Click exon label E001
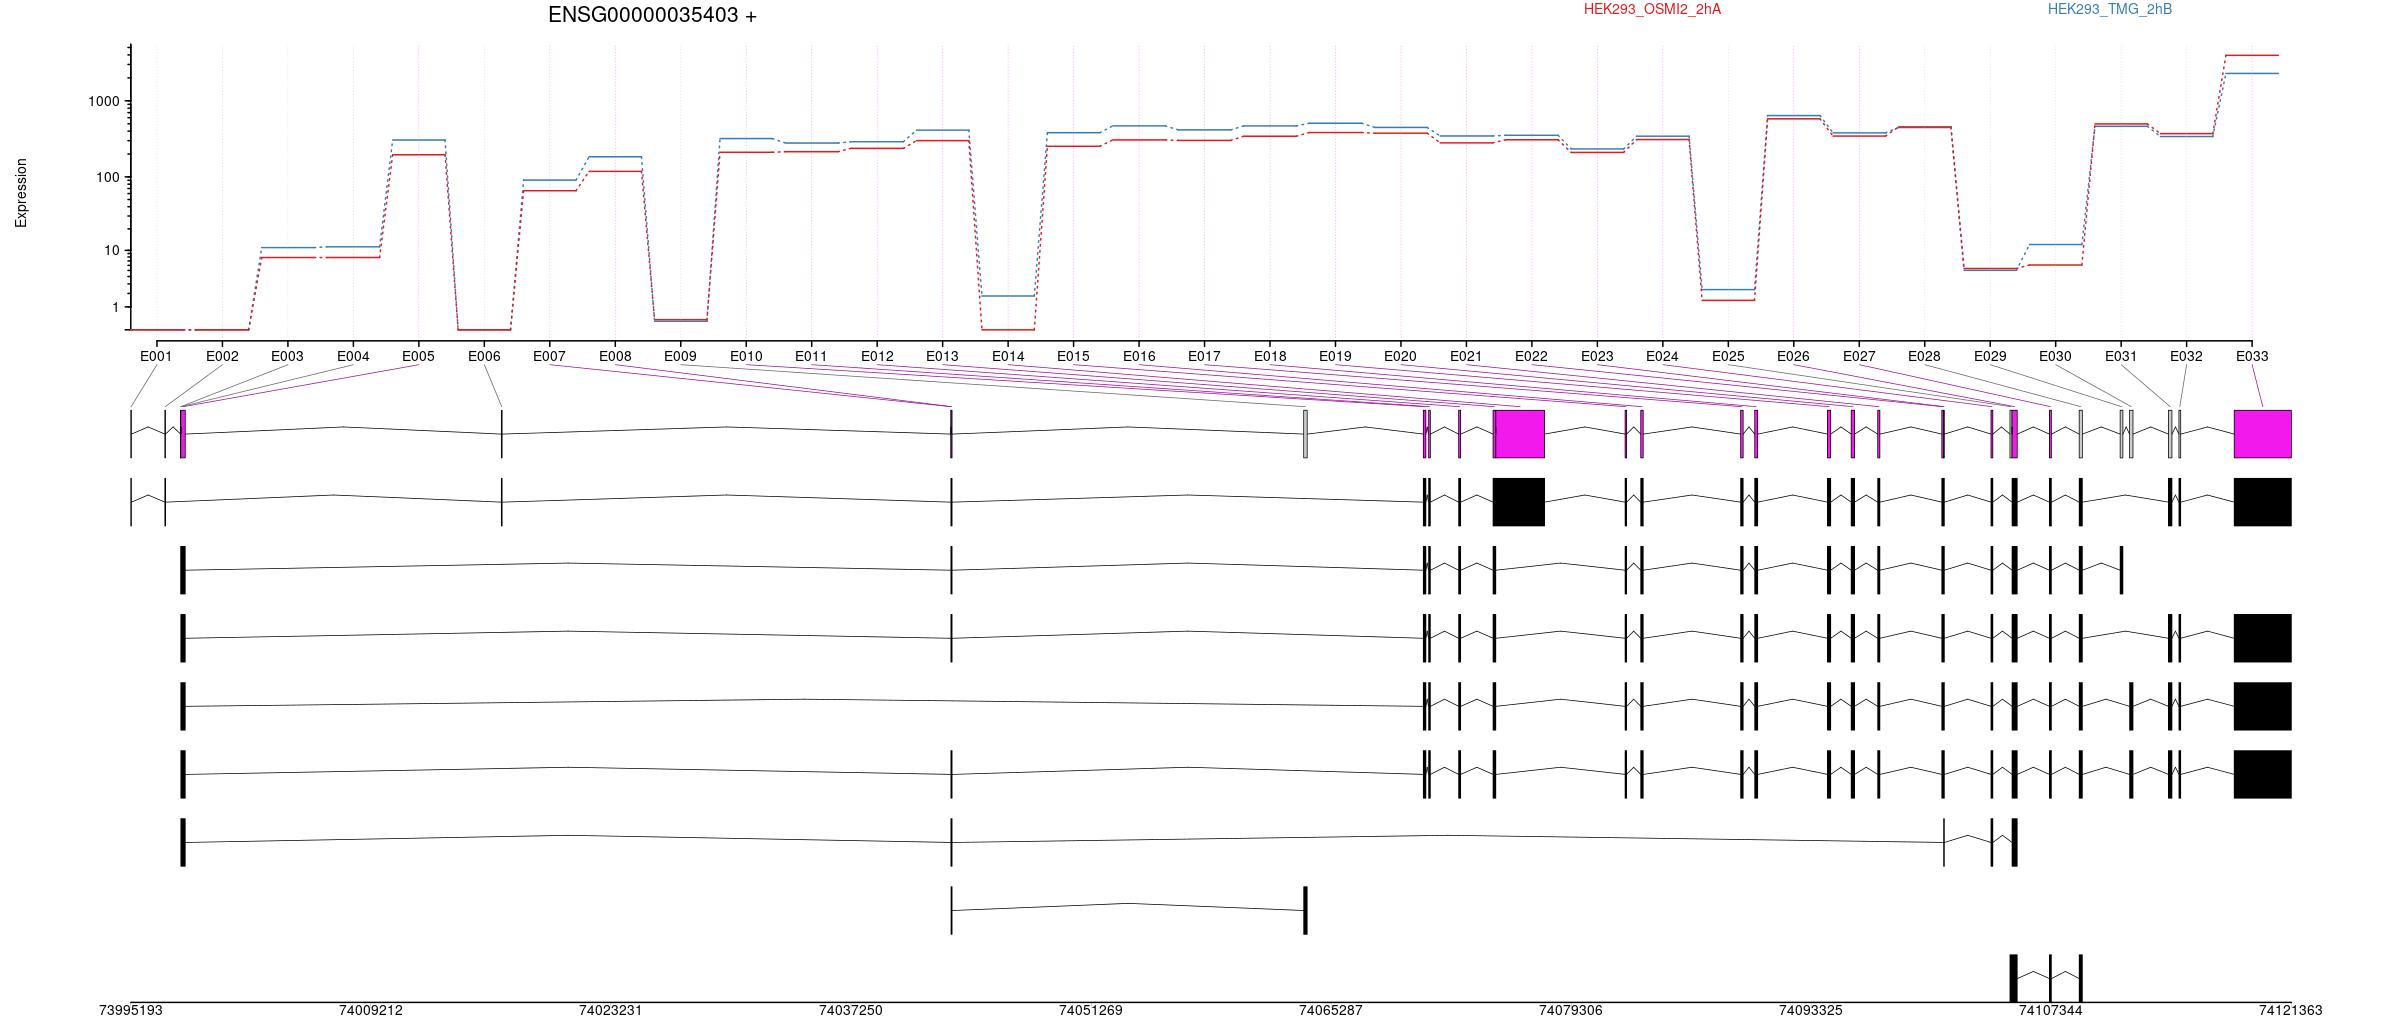The image size is (2400, 1030). coord(156,356)
